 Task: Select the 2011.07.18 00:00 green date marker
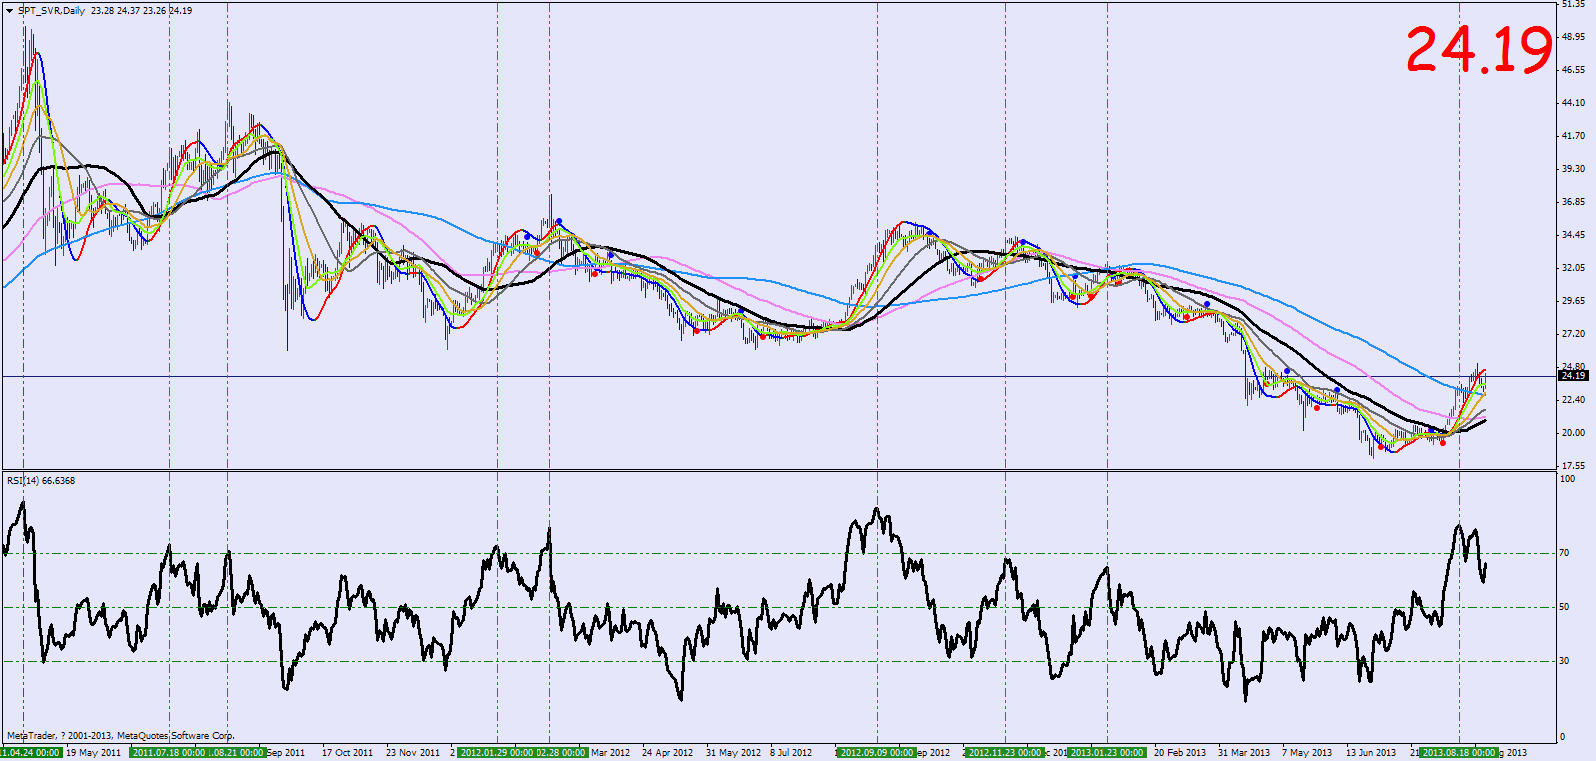(x=168, y=753)
